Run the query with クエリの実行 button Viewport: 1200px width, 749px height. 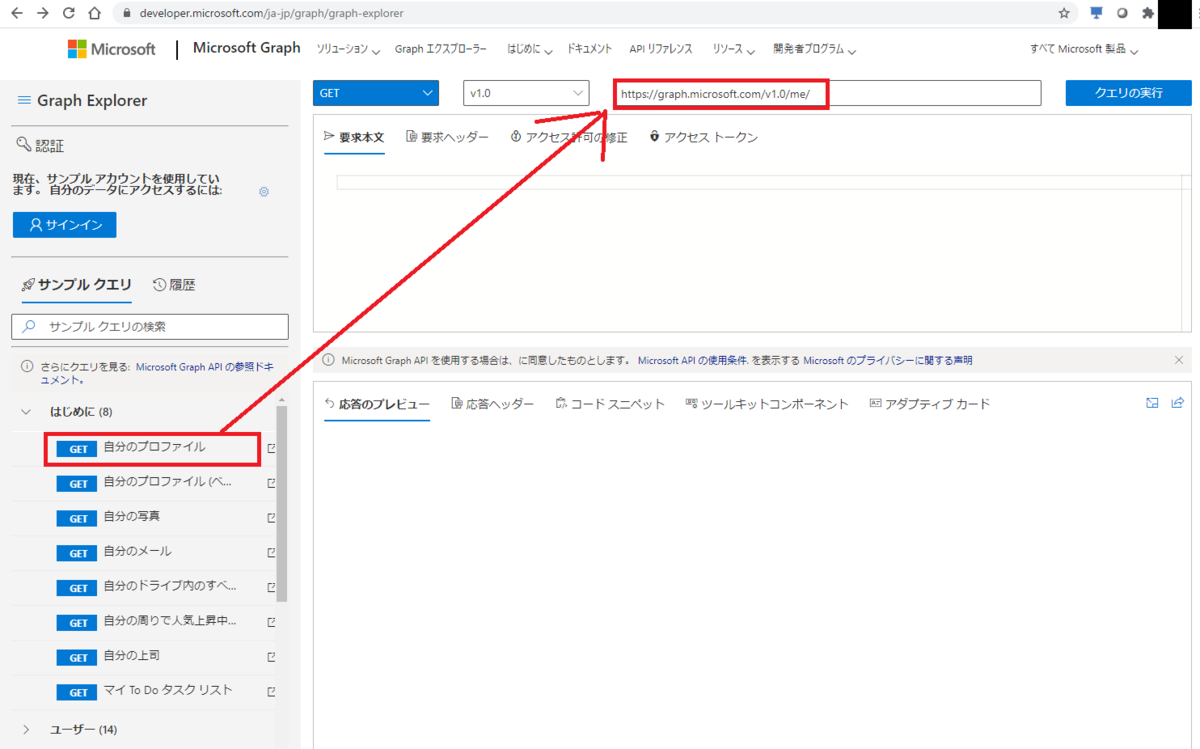[1128, 92]
